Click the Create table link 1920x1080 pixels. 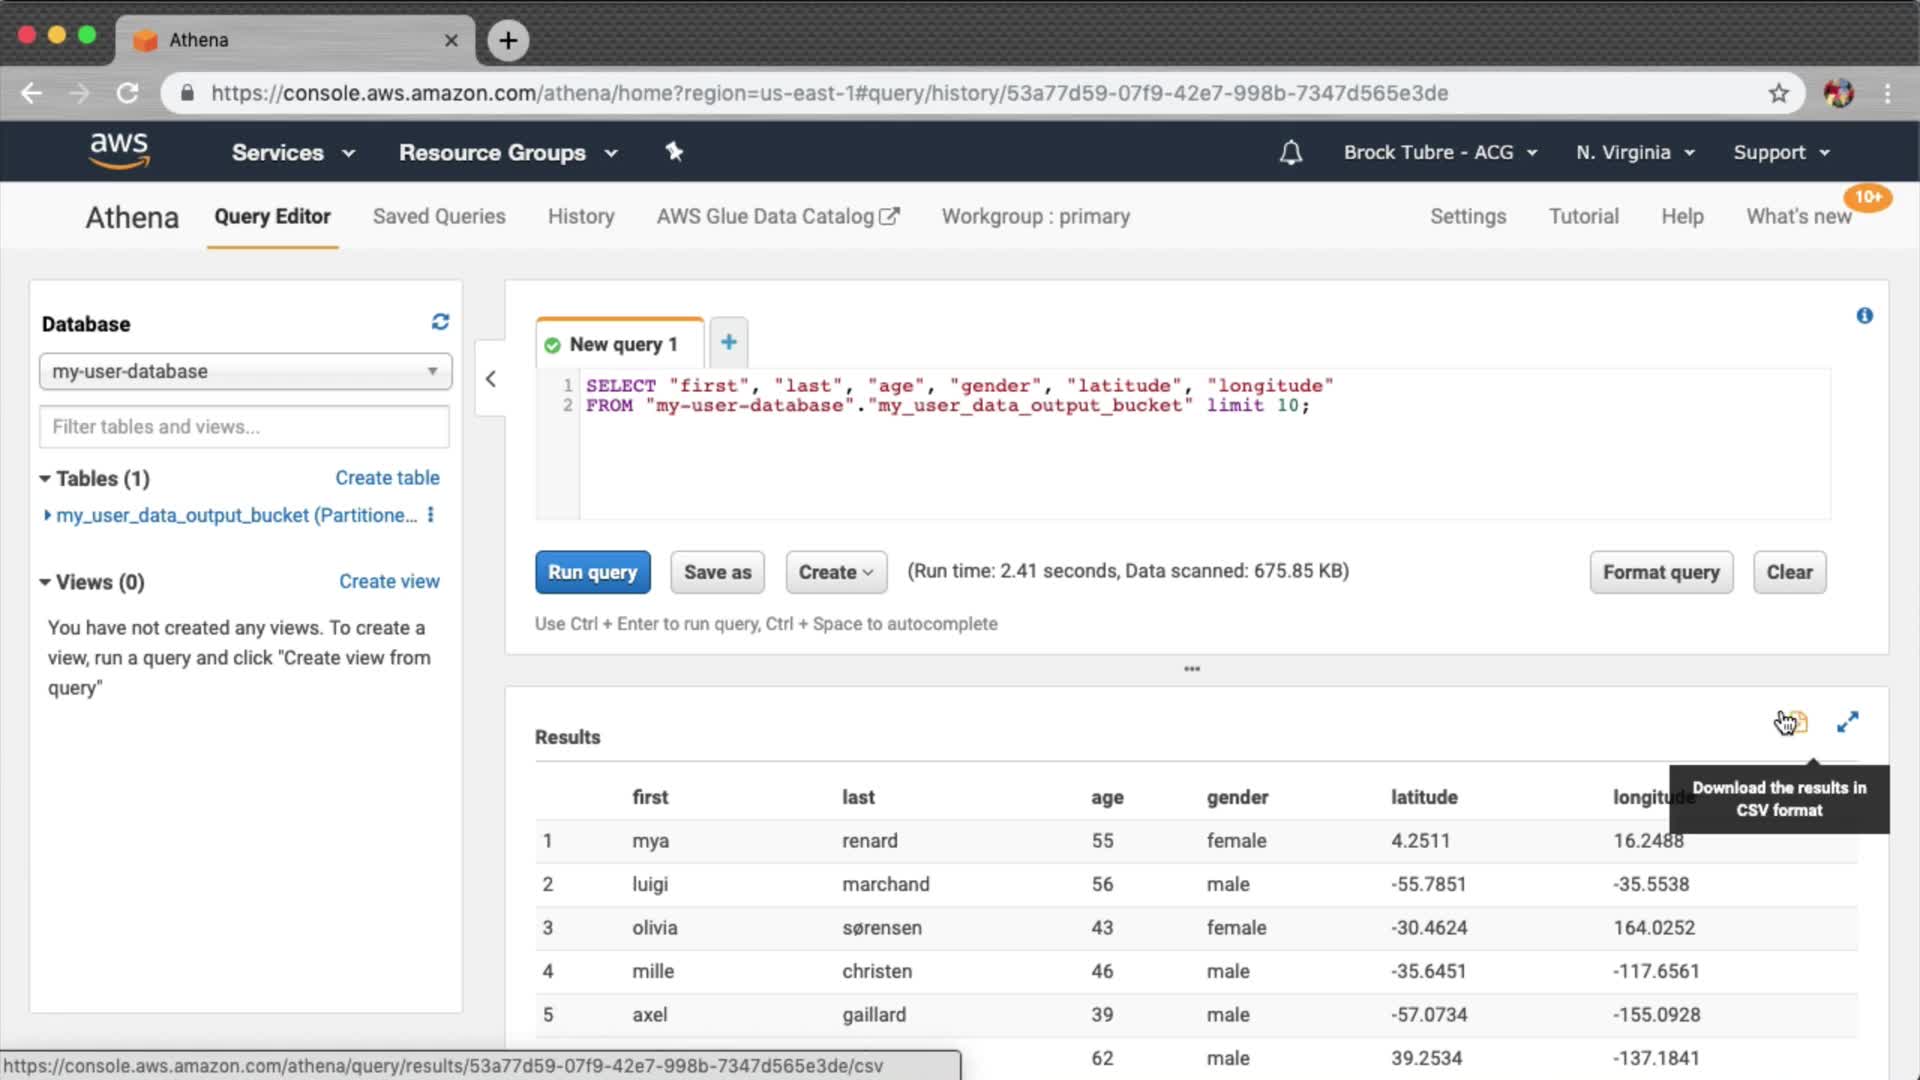click(x=387, y=478)
